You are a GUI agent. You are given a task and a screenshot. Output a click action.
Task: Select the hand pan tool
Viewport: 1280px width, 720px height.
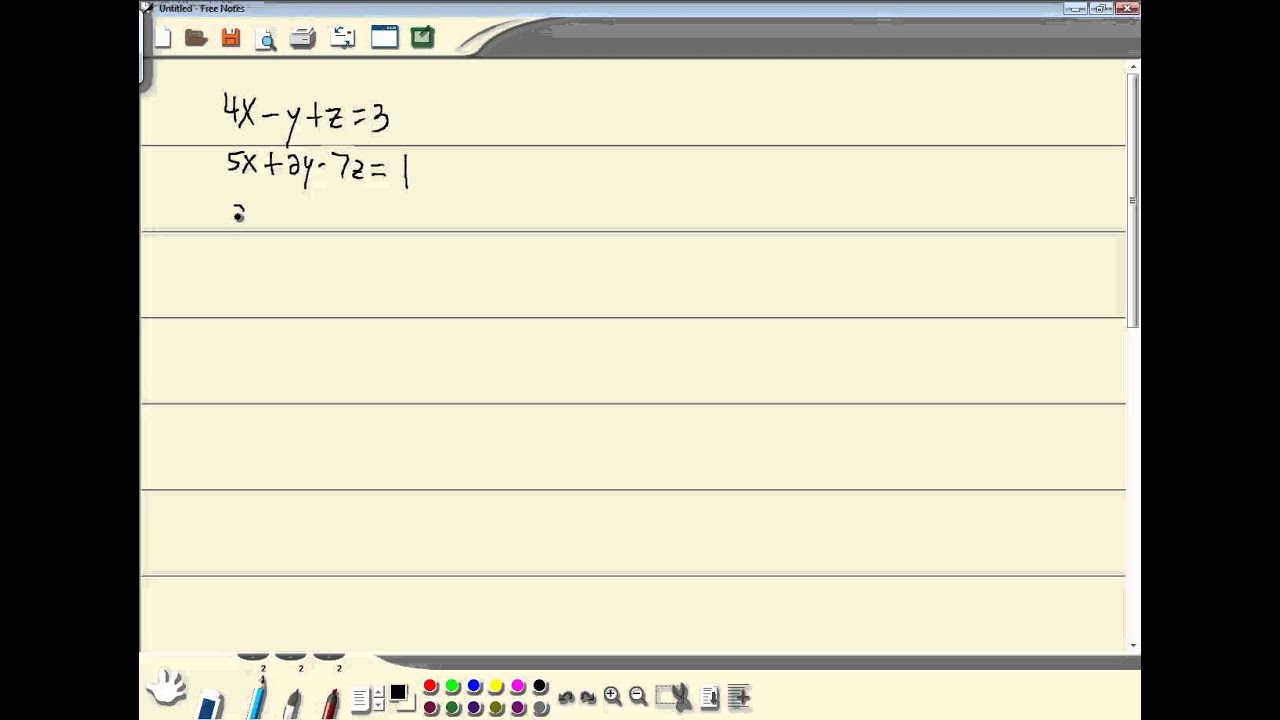pyautogui.click(x=166, y=686)
